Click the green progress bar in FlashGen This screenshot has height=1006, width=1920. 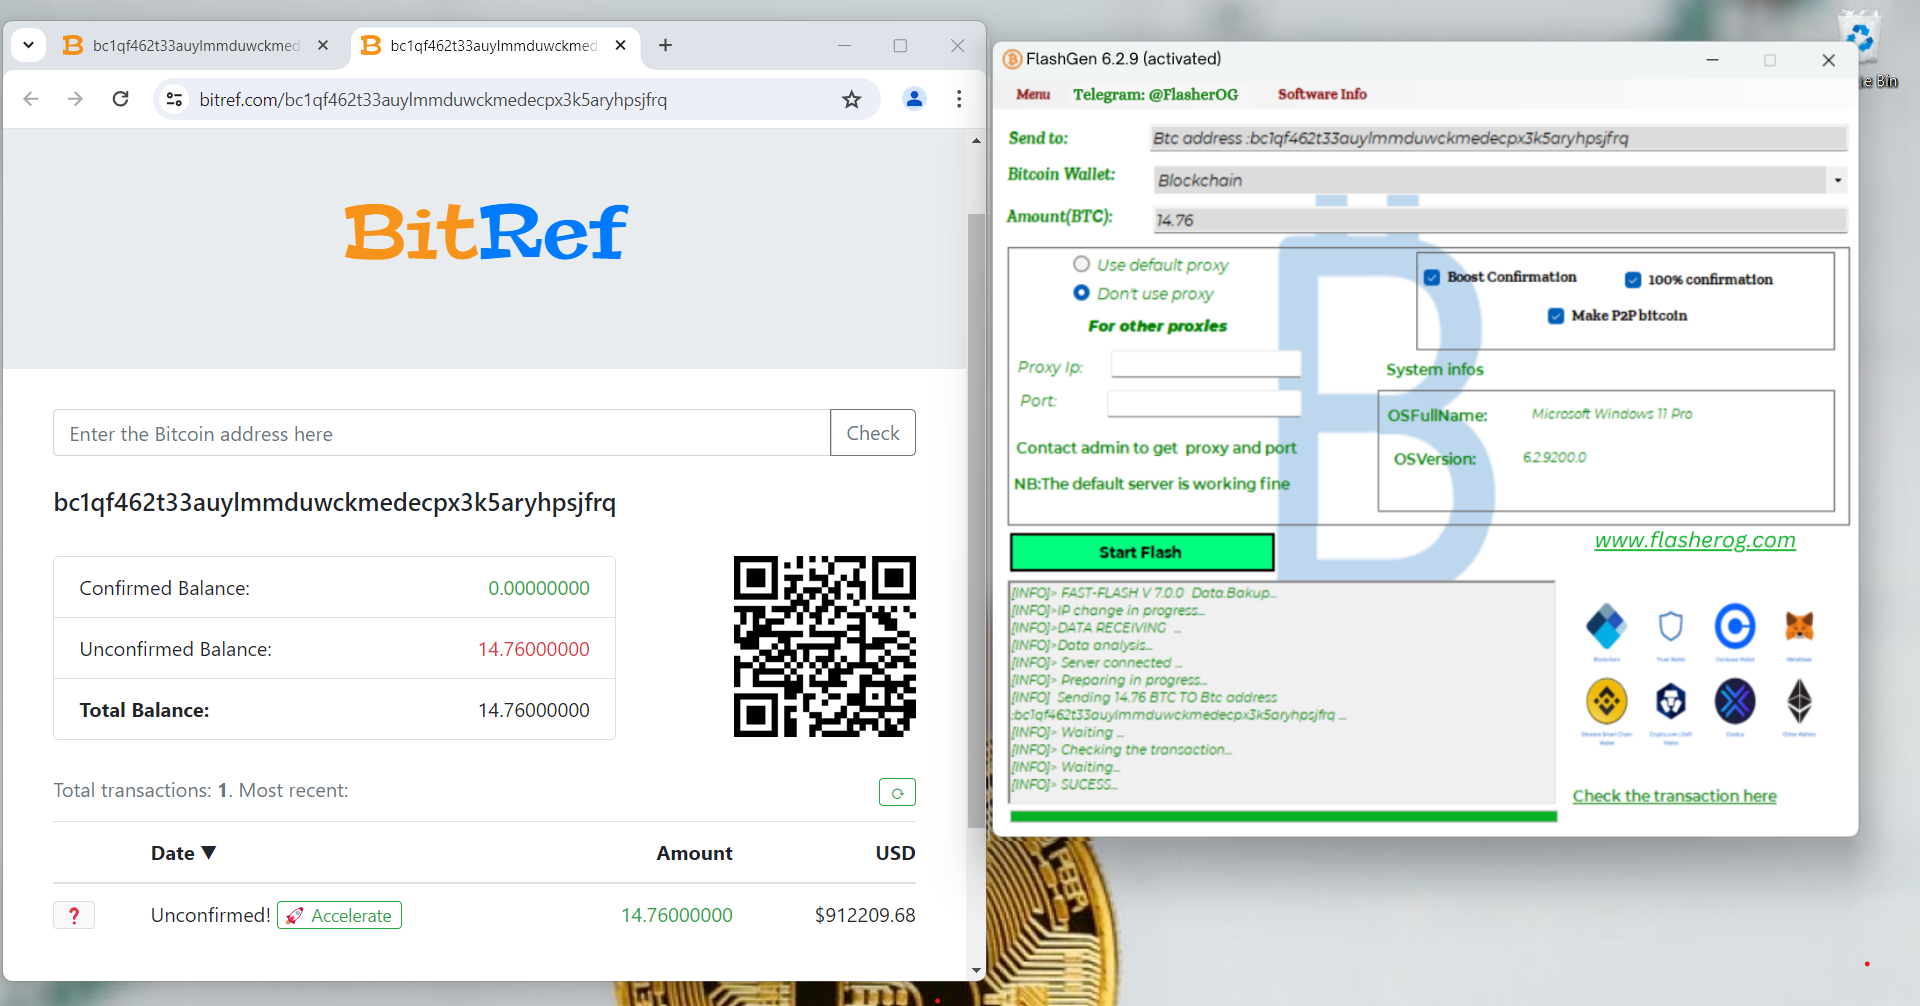(x=1283, y=817)
